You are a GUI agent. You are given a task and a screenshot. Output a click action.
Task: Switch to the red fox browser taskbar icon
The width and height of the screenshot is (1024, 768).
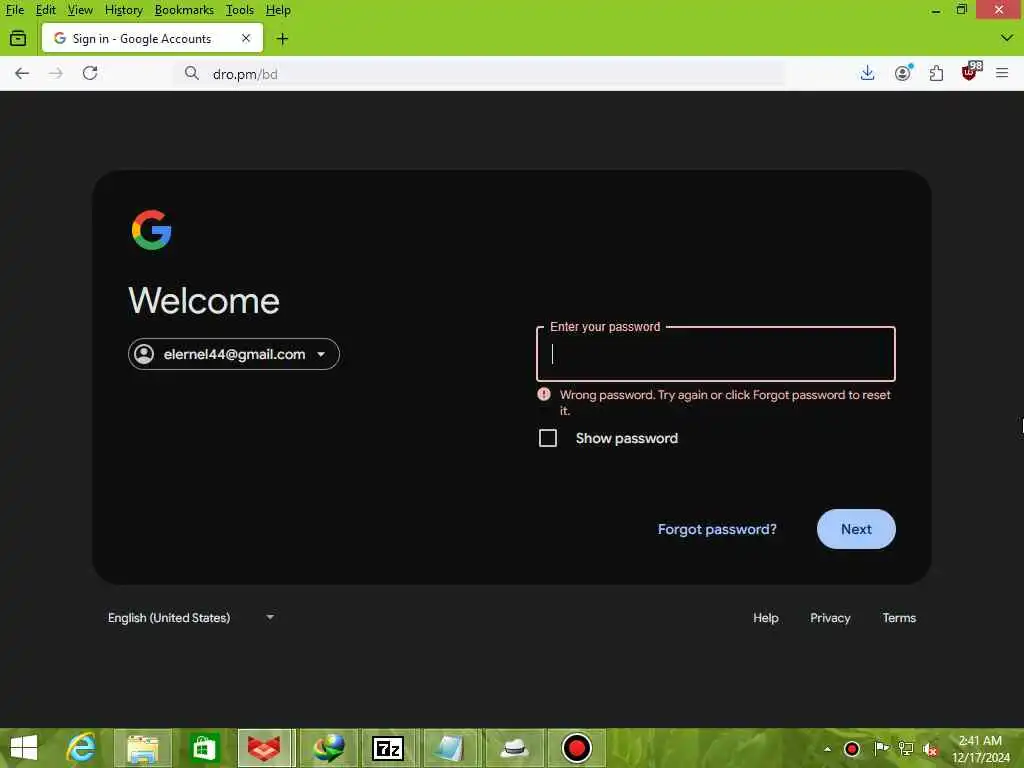(x=266, y=748)
